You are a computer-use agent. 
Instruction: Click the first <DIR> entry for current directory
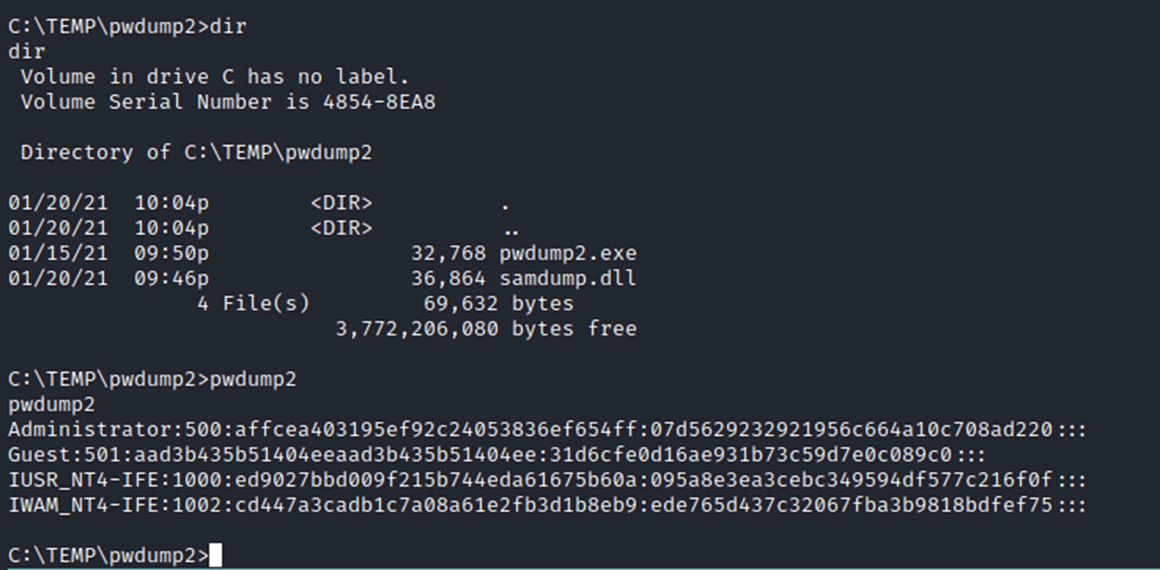point(341,204)
